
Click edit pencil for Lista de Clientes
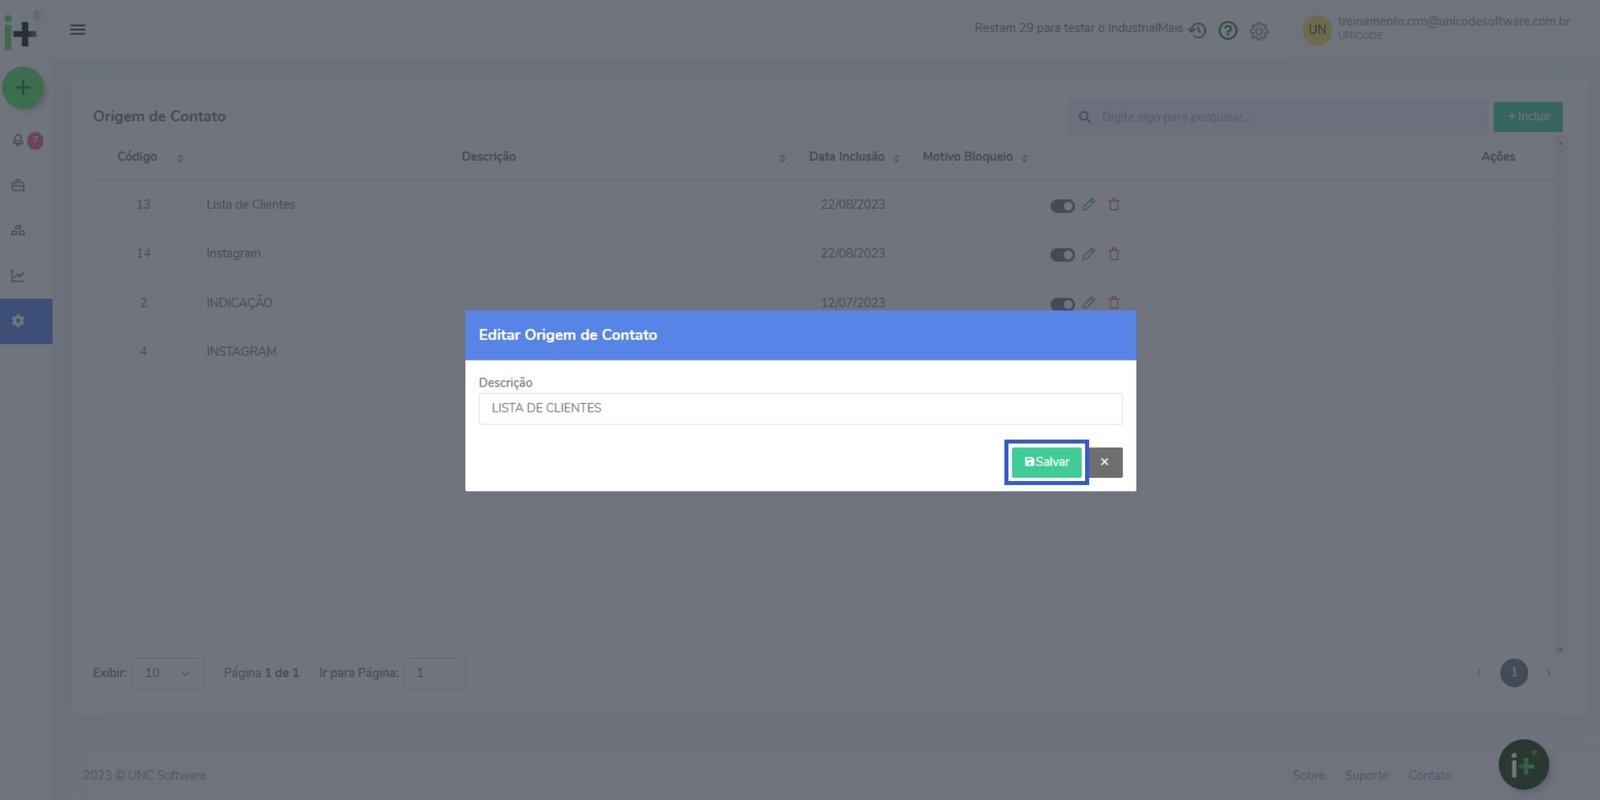(x=1089, y=205)
